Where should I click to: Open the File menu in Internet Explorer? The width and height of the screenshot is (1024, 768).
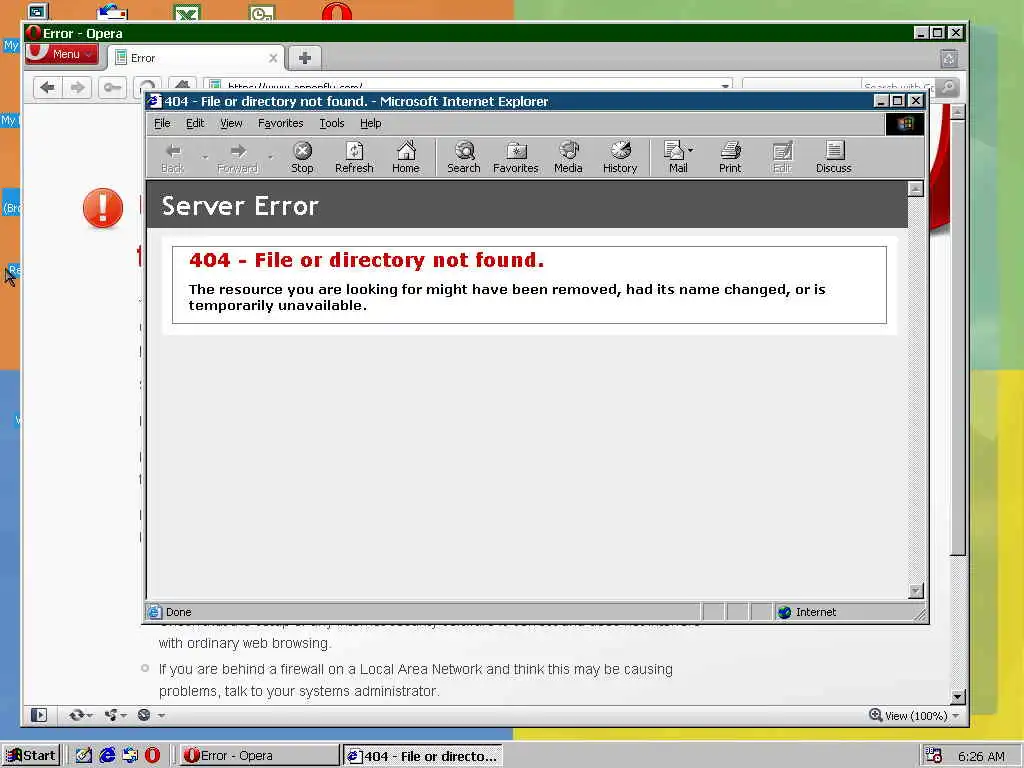(x=162, y=123)
